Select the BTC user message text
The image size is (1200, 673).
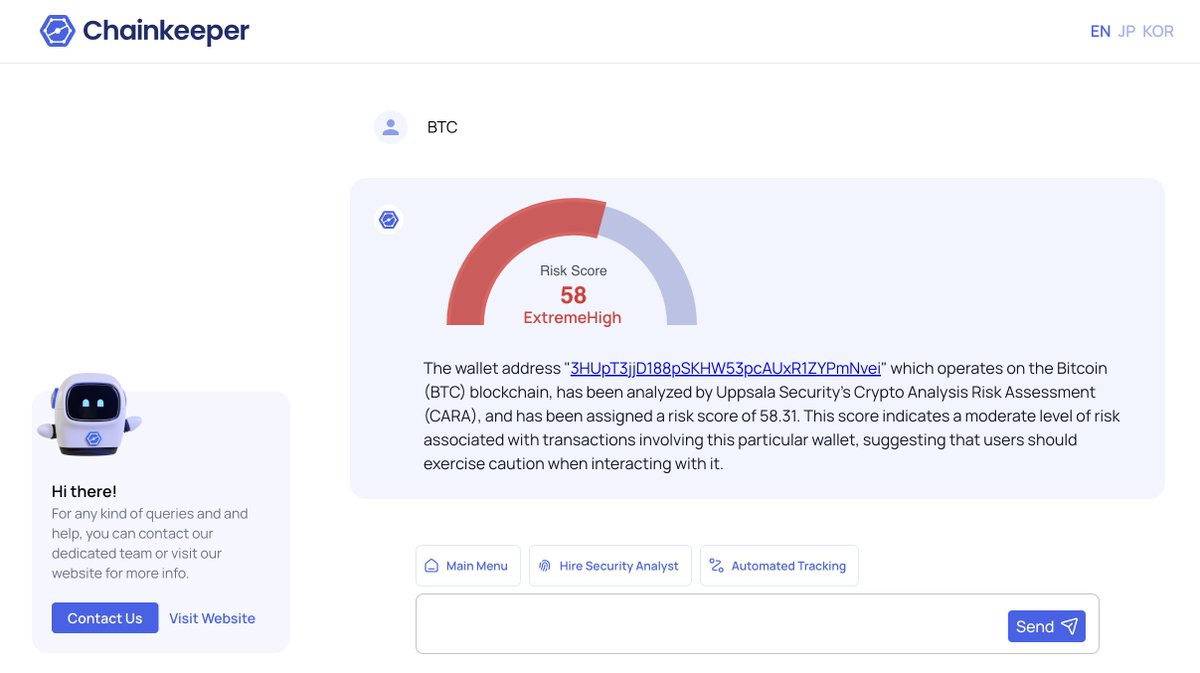[442, 127]
